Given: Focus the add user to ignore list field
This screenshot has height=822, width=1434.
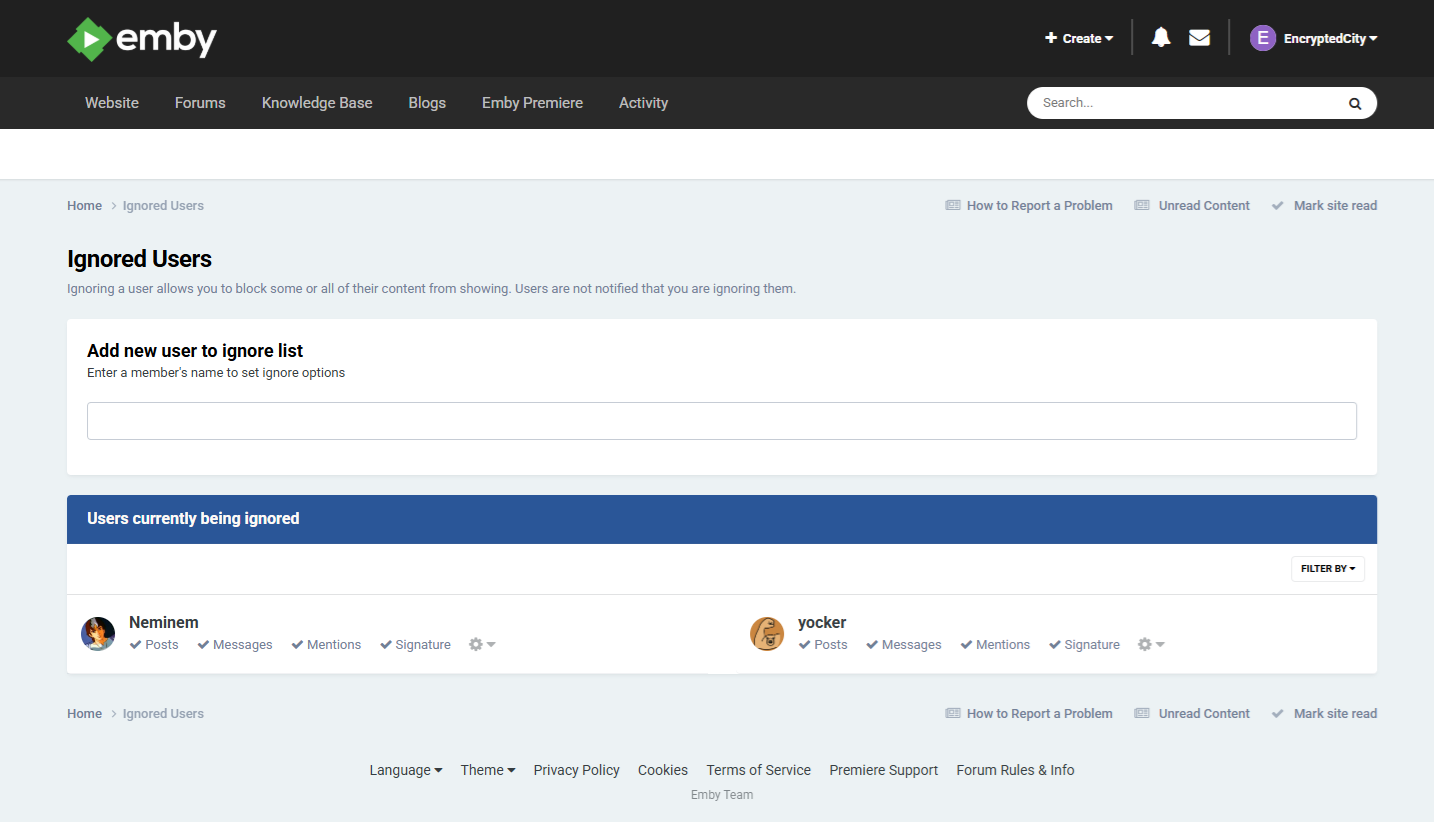Looking at the screenshot, I should [x=722, y=421].
